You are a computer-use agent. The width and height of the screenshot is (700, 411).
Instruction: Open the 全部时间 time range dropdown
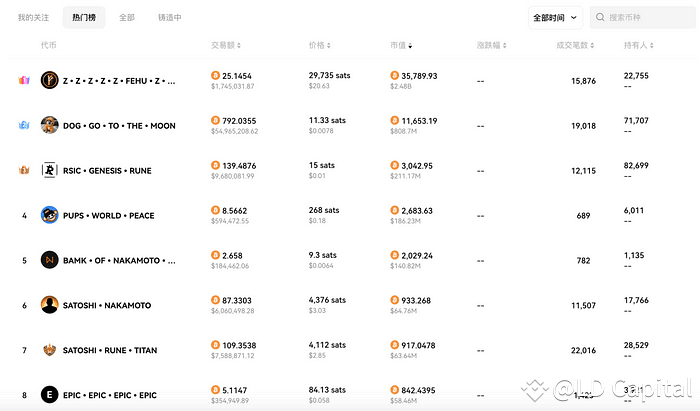pyautogui.click(x=554, y=17)
